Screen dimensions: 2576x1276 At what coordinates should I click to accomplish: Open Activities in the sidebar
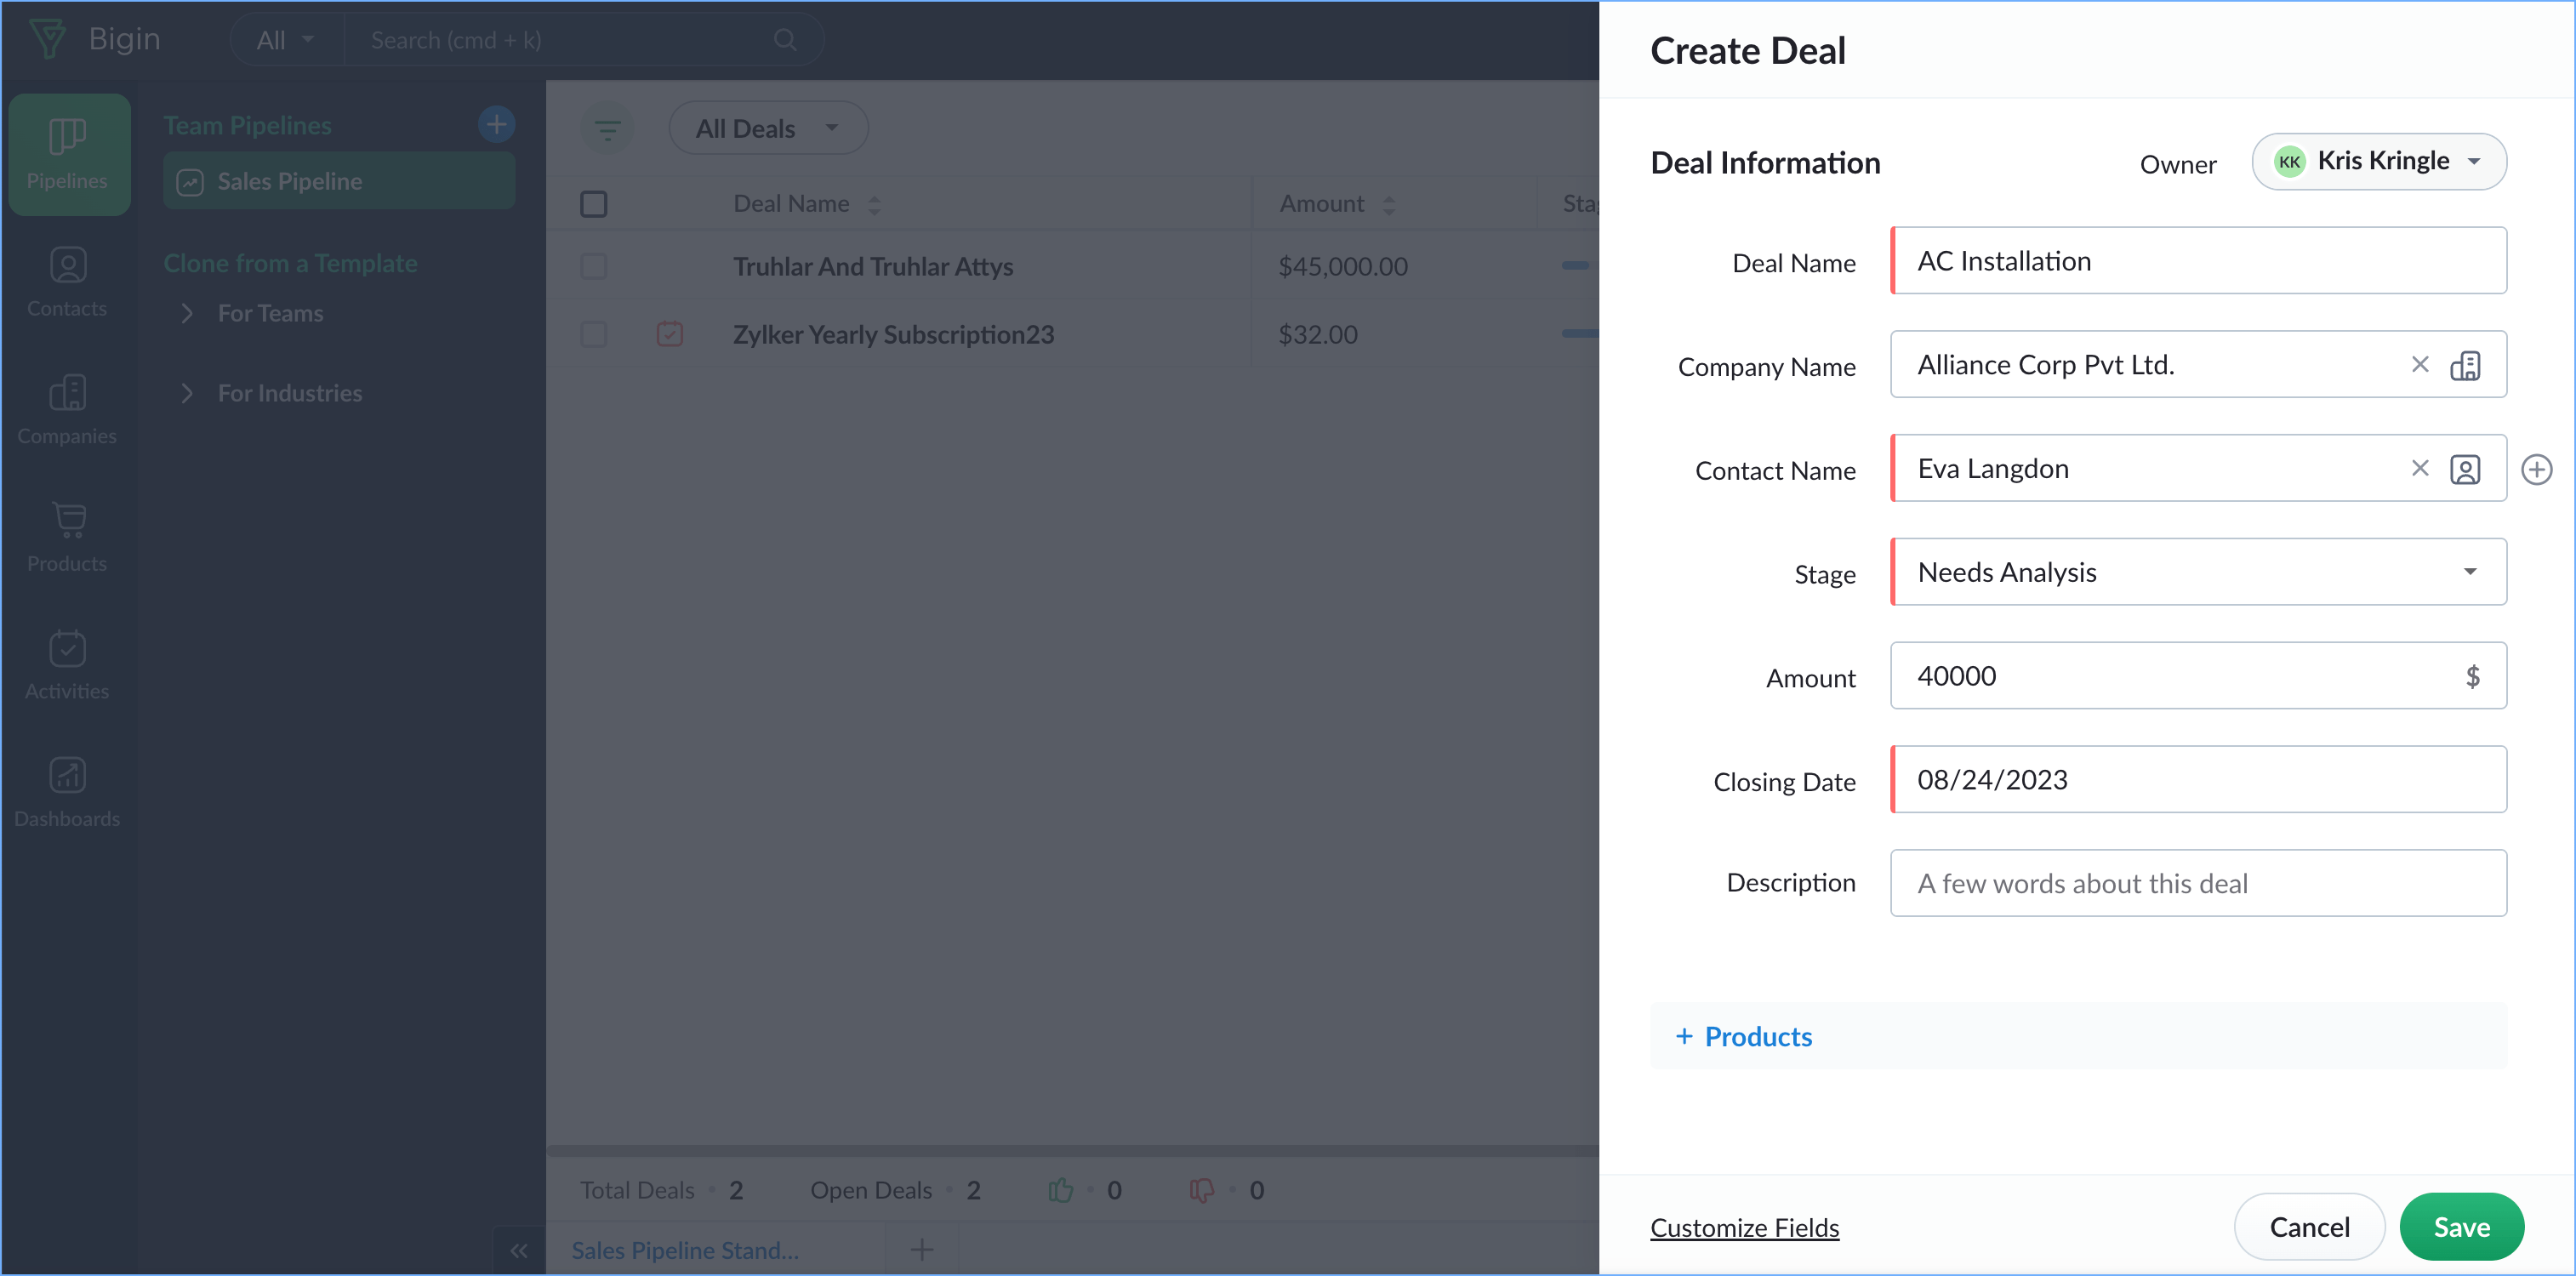pos(68,664)
